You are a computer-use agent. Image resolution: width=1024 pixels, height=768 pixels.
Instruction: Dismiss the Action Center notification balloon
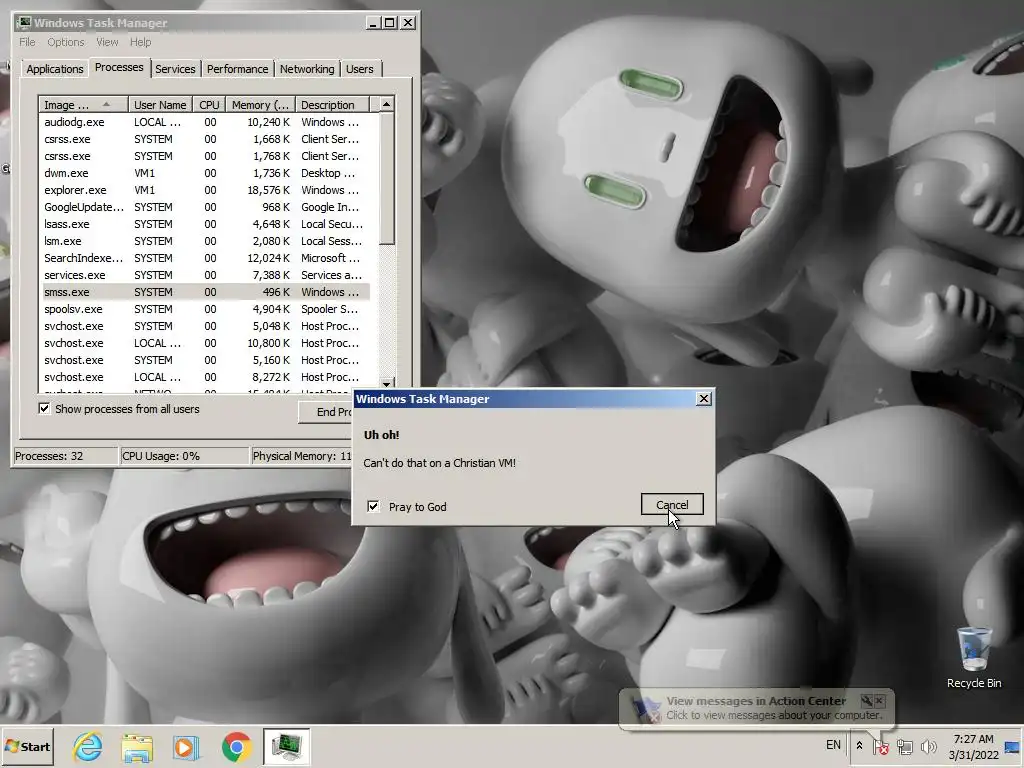(x=880, y=701)
